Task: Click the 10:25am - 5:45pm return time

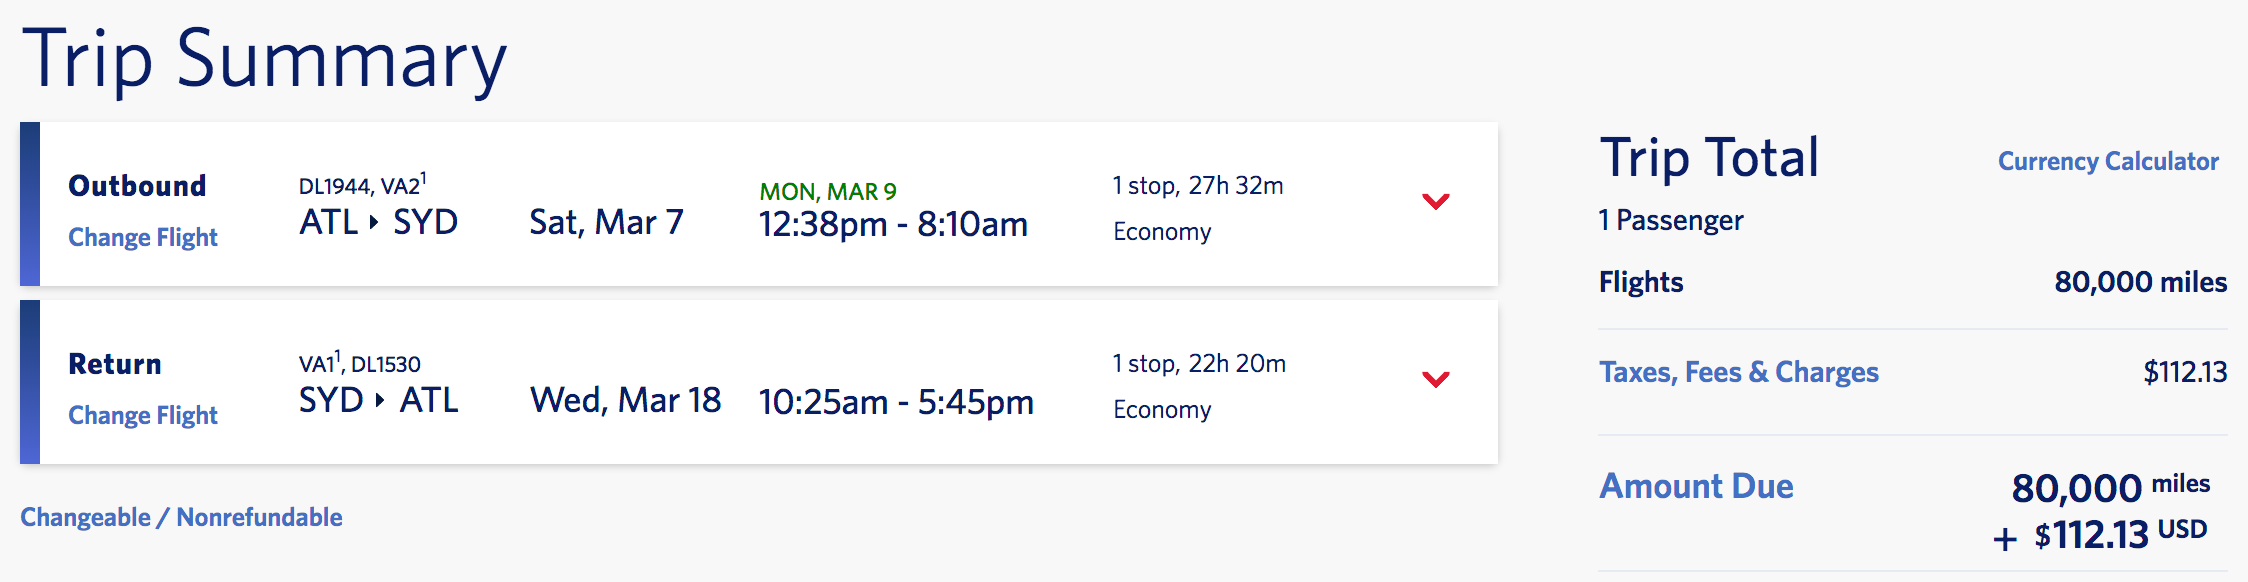Action: pos(896,403)
